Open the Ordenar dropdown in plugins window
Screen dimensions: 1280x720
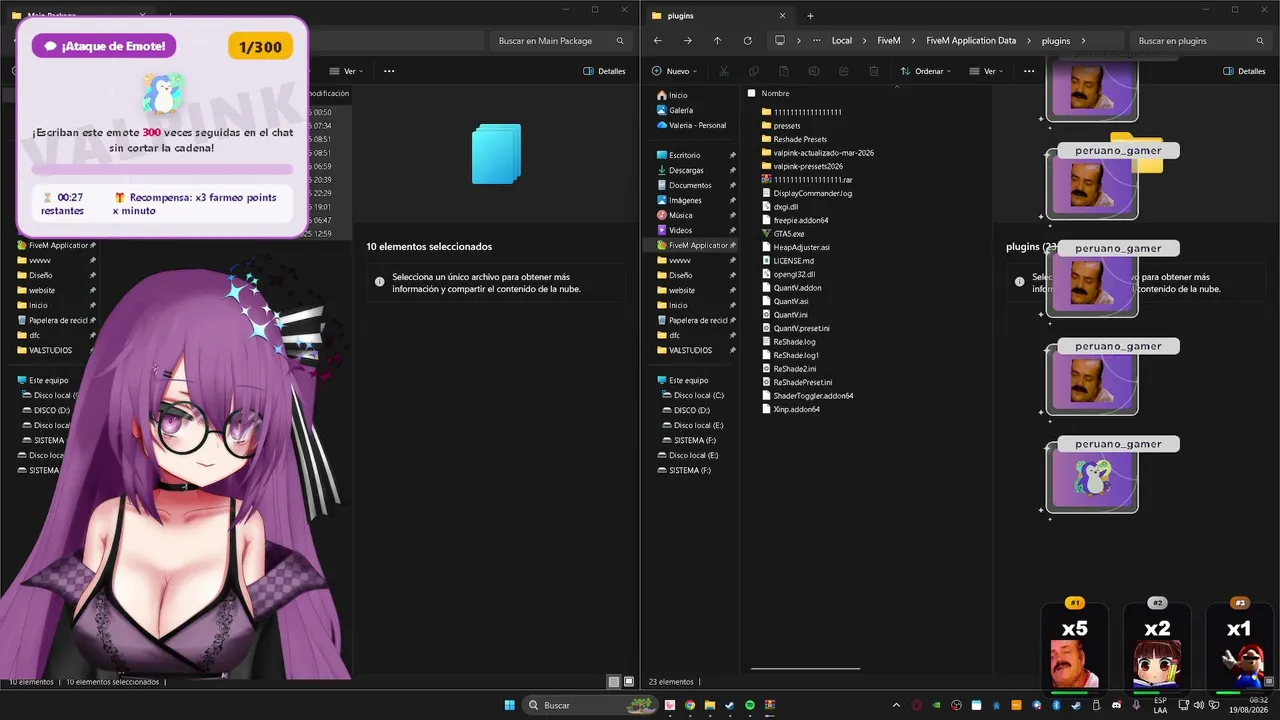pyautogui.click(x=925, y=71)
